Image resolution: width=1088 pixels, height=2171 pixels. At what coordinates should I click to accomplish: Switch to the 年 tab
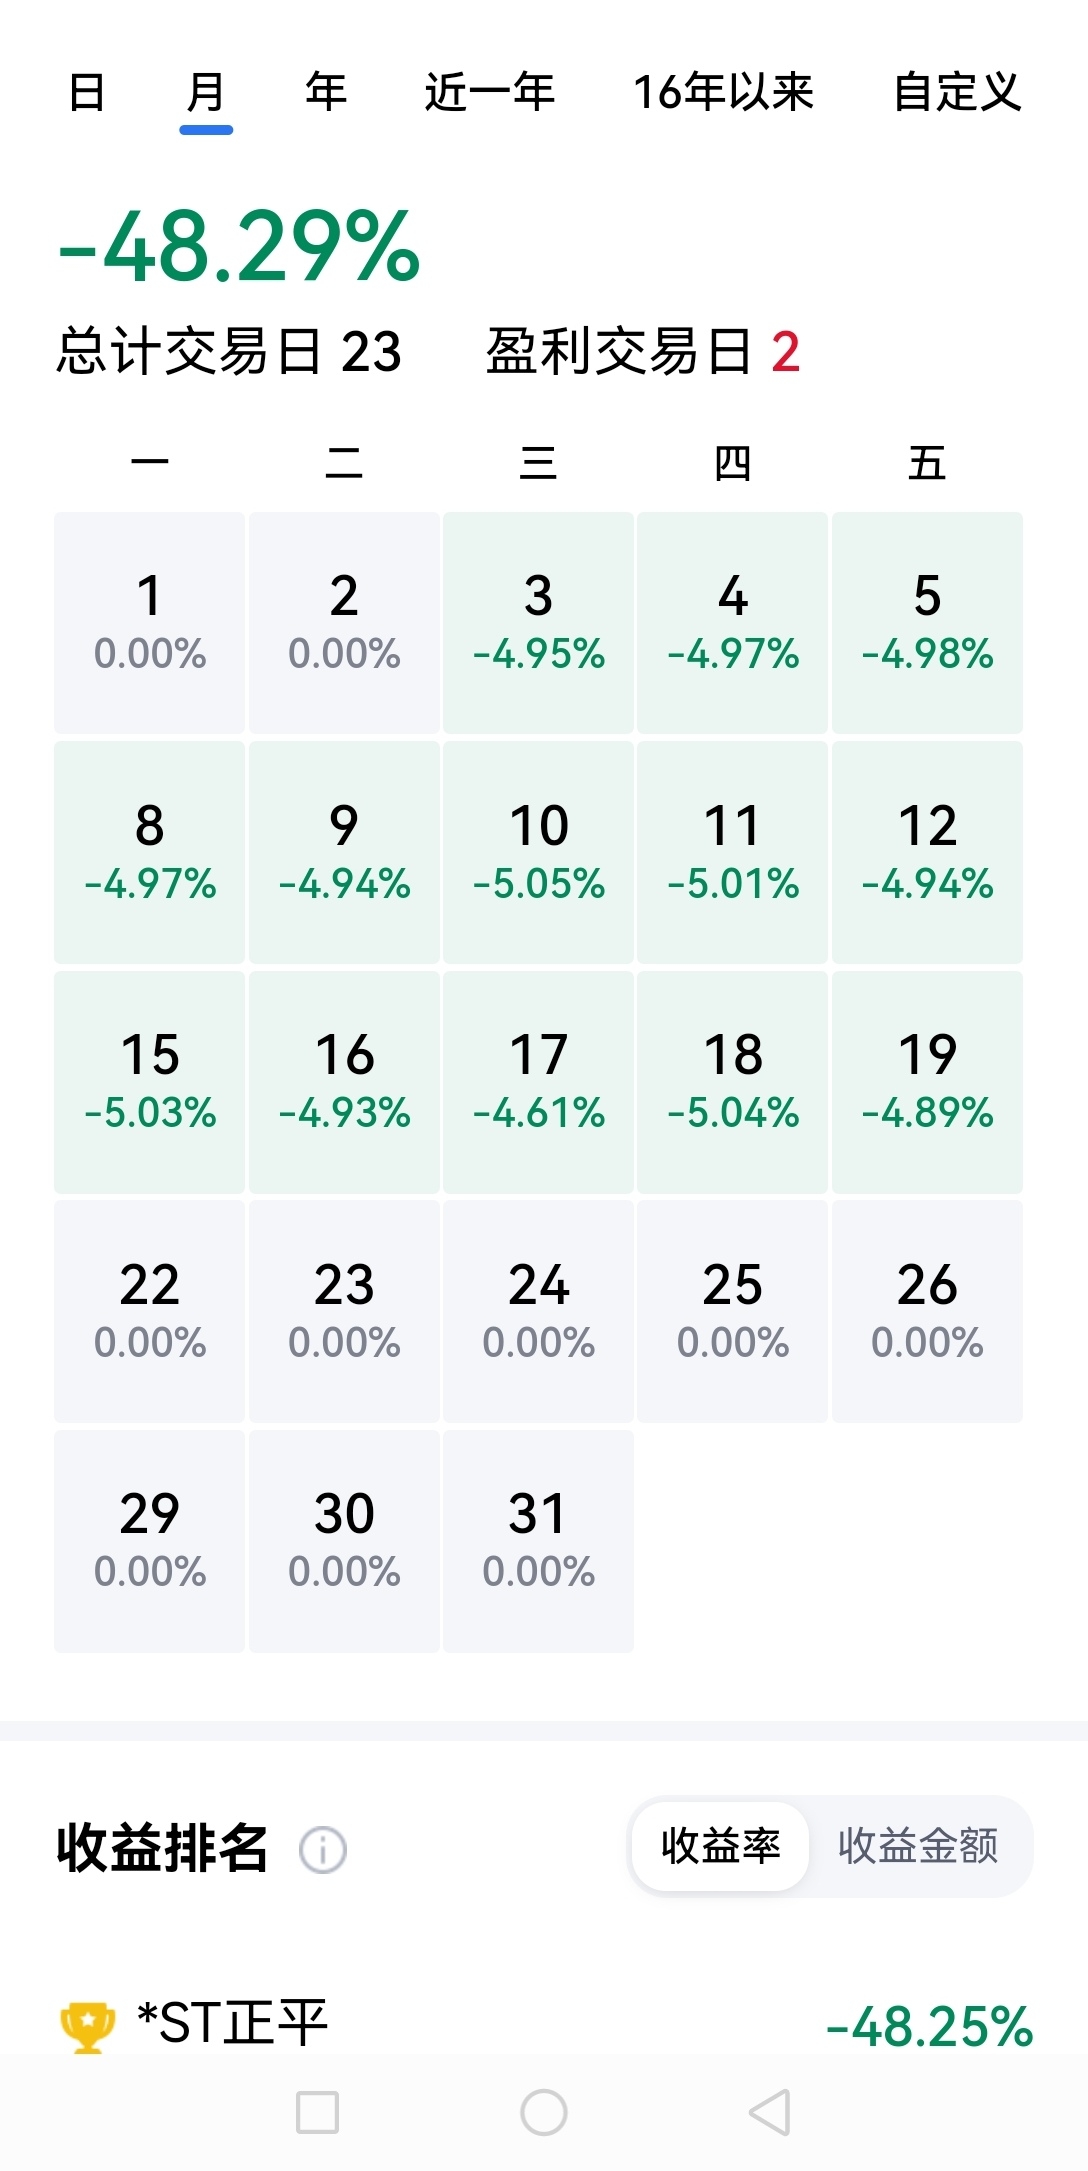pos(326,93)
